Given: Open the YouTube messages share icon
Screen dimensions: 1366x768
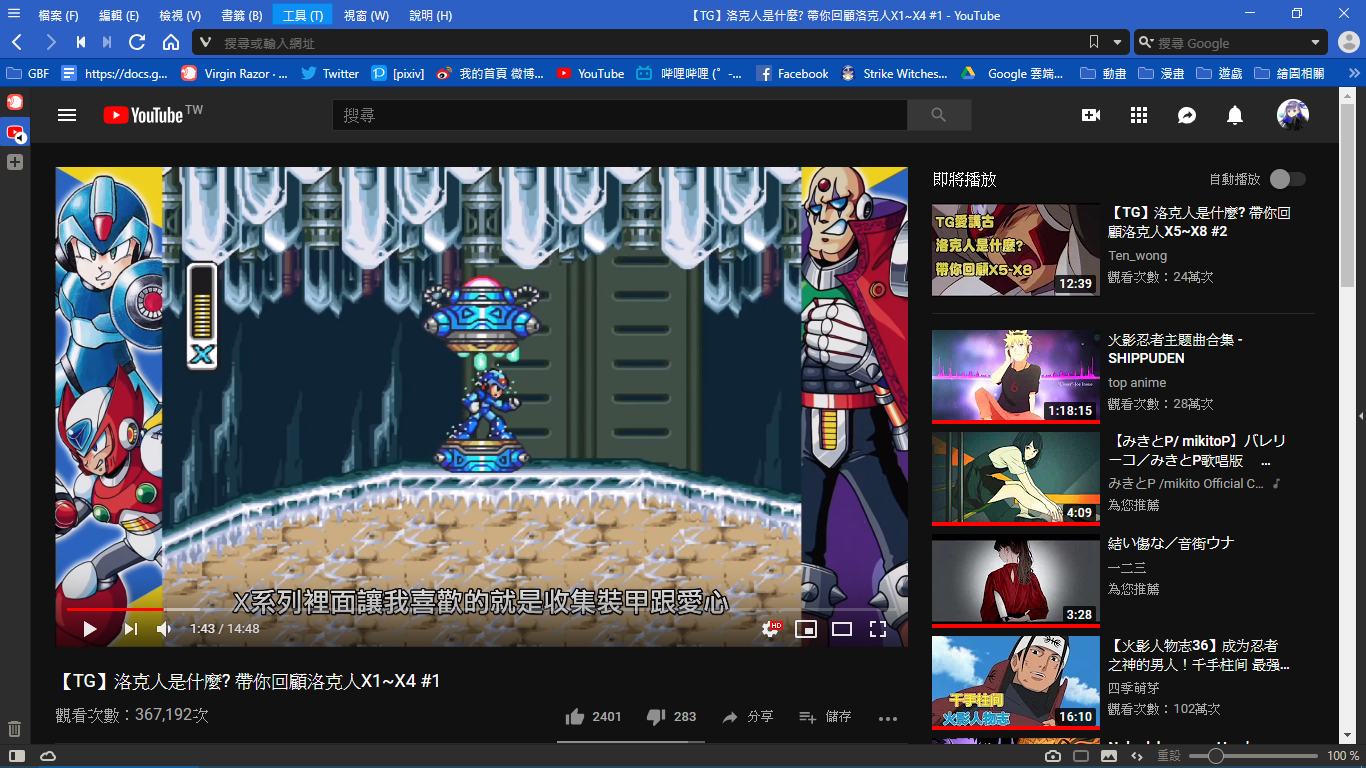Looking at the screenshot, I should [x=1187, y=115].
